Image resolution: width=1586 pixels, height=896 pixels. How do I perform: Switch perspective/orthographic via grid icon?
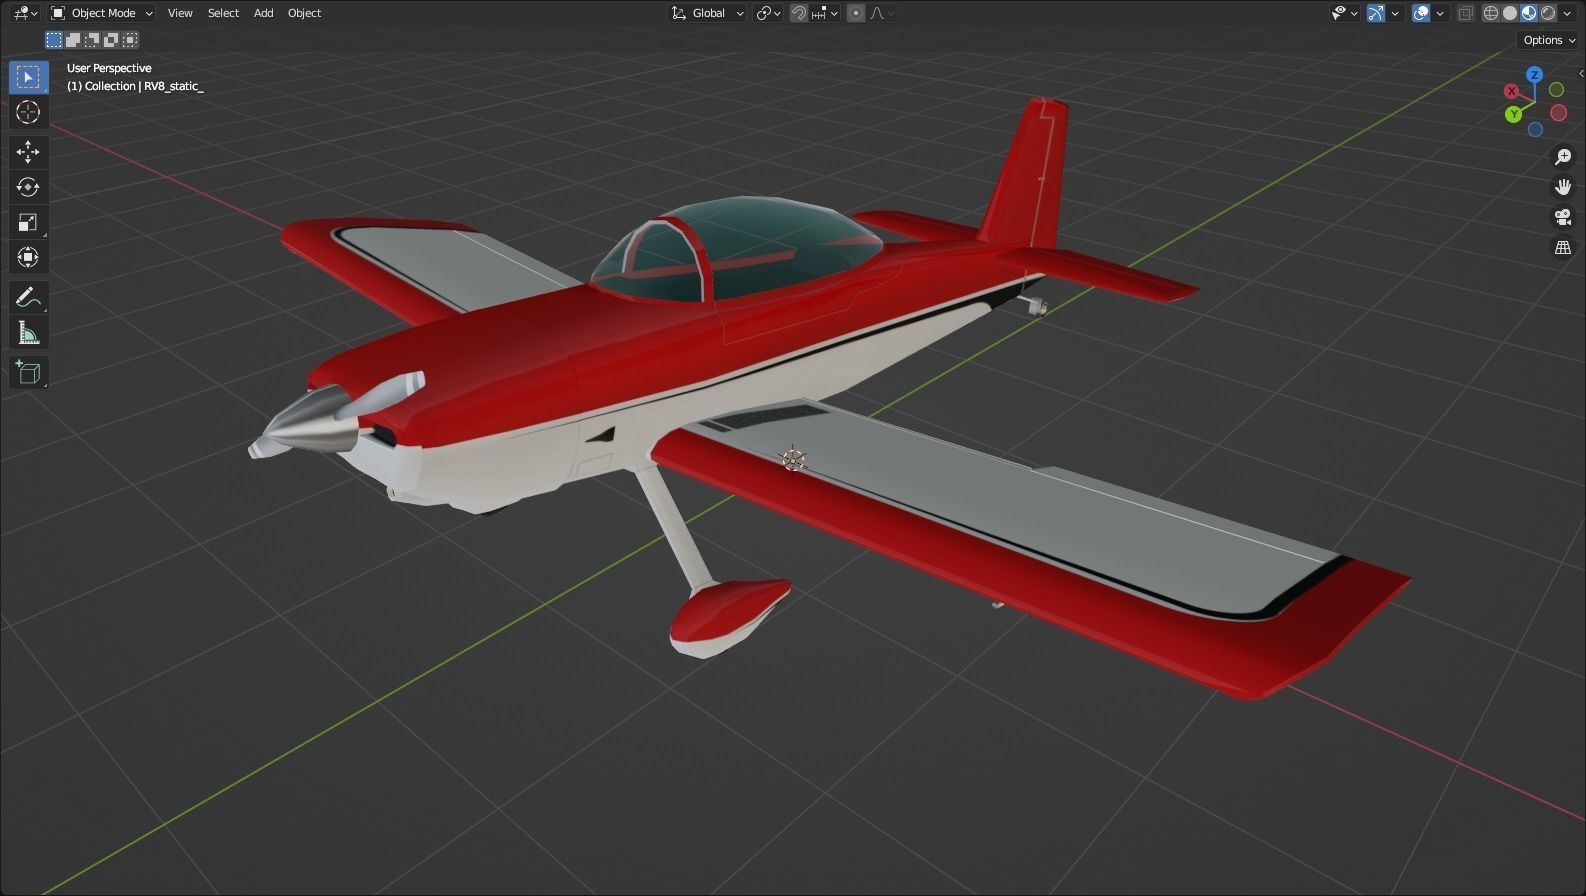tap(1563, 247)
